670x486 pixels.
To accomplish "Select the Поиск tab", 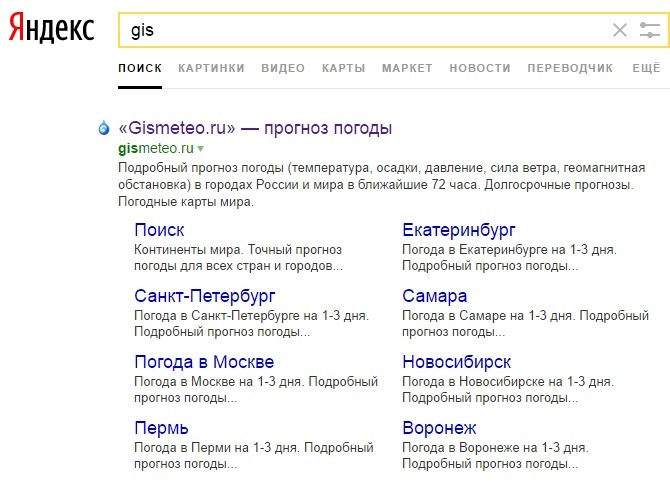I will 140,68.
